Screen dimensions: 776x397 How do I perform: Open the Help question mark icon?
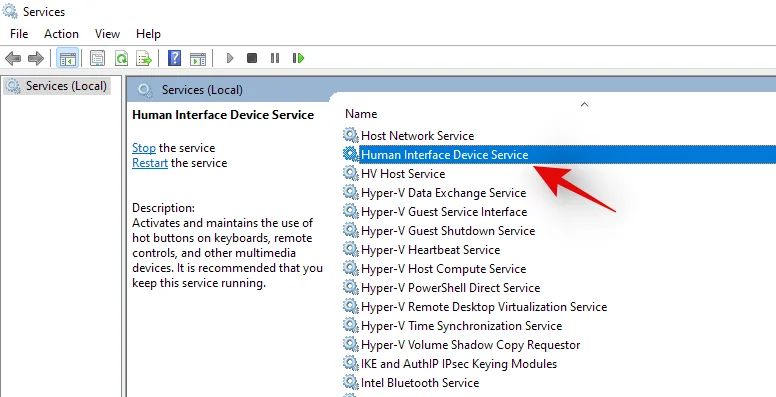(x=174, y=58)
